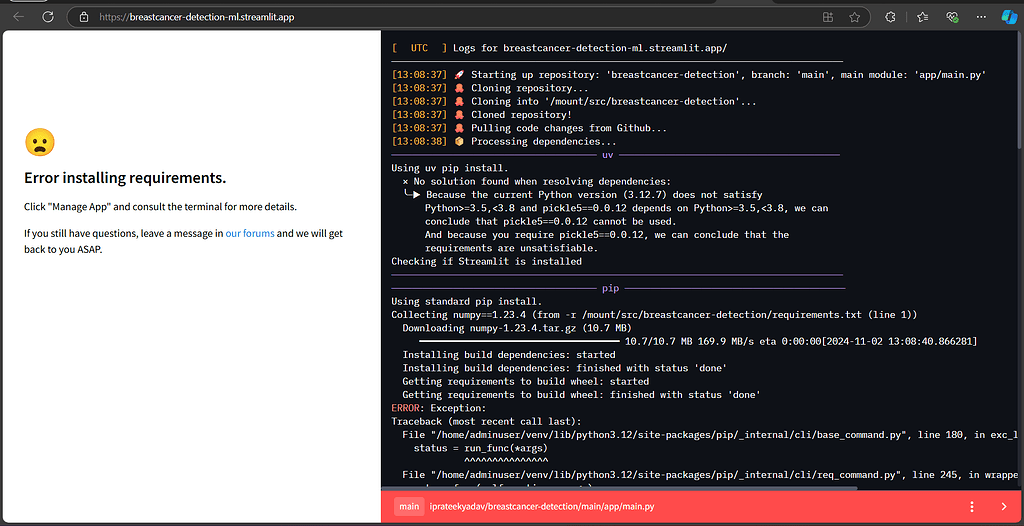Screen dimensions: 1024x526
Task: Open the Favorites list icon
Action: 922,17
